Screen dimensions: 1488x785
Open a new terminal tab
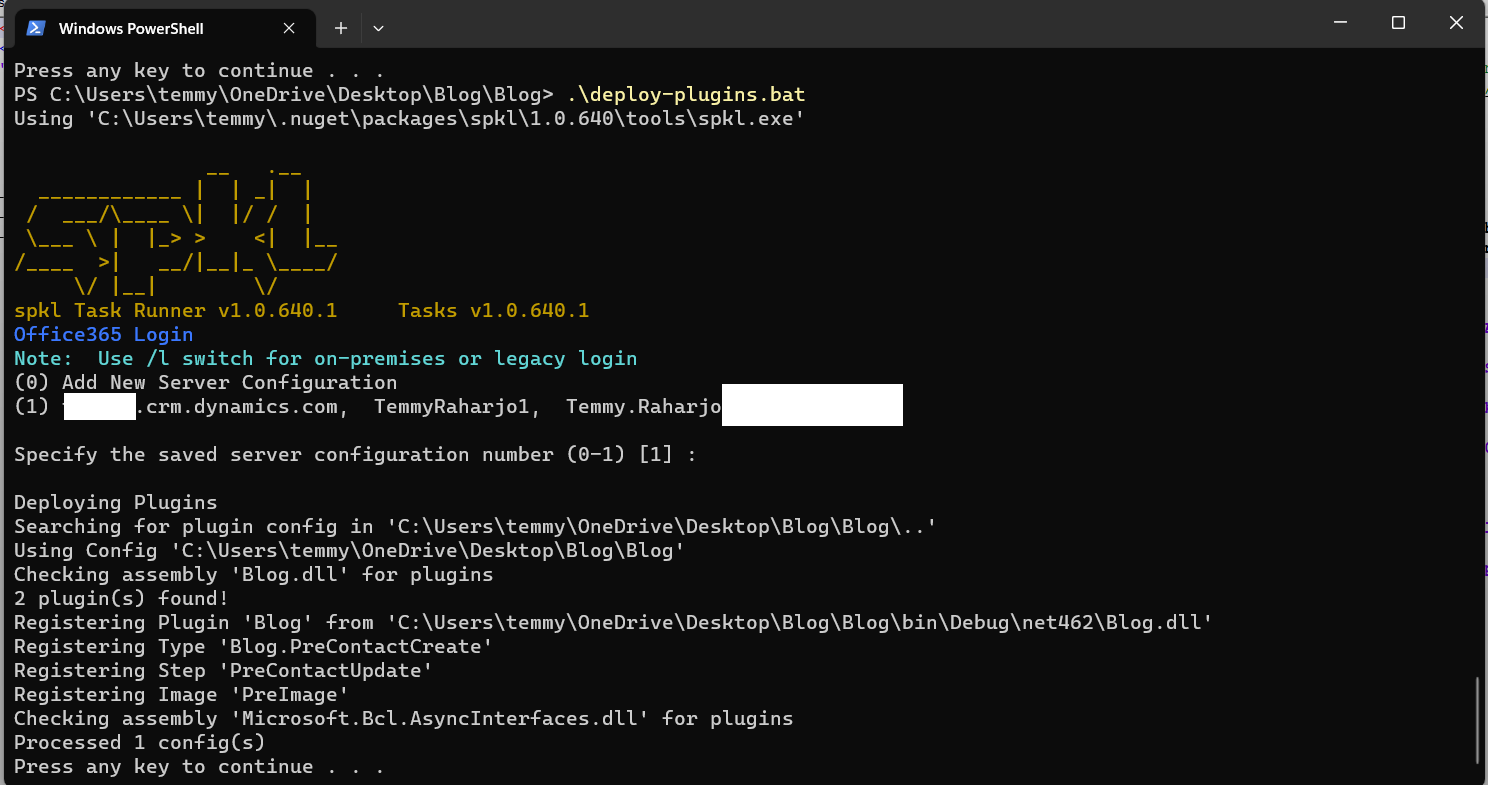pyautogui.click(x=340, y=28)
